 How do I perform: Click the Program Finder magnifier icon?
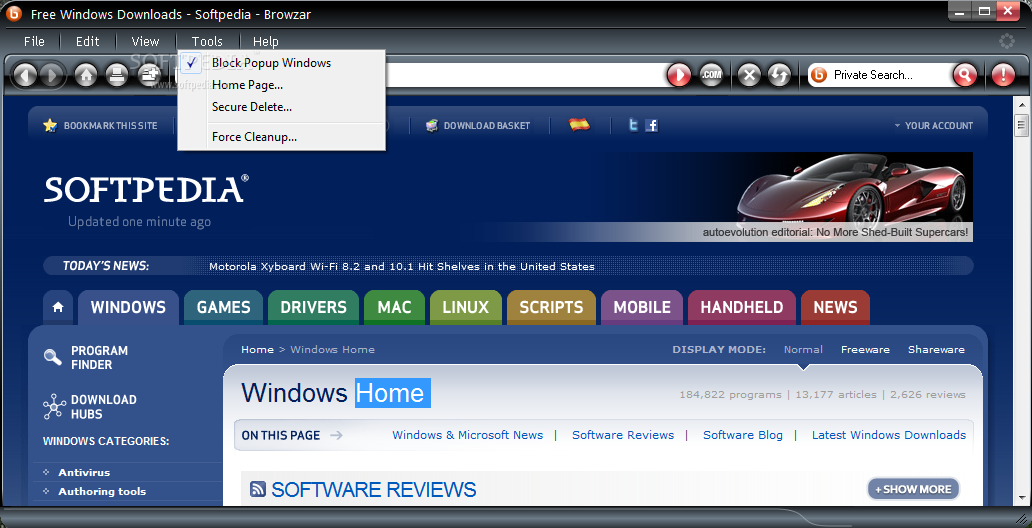[53, 357]
